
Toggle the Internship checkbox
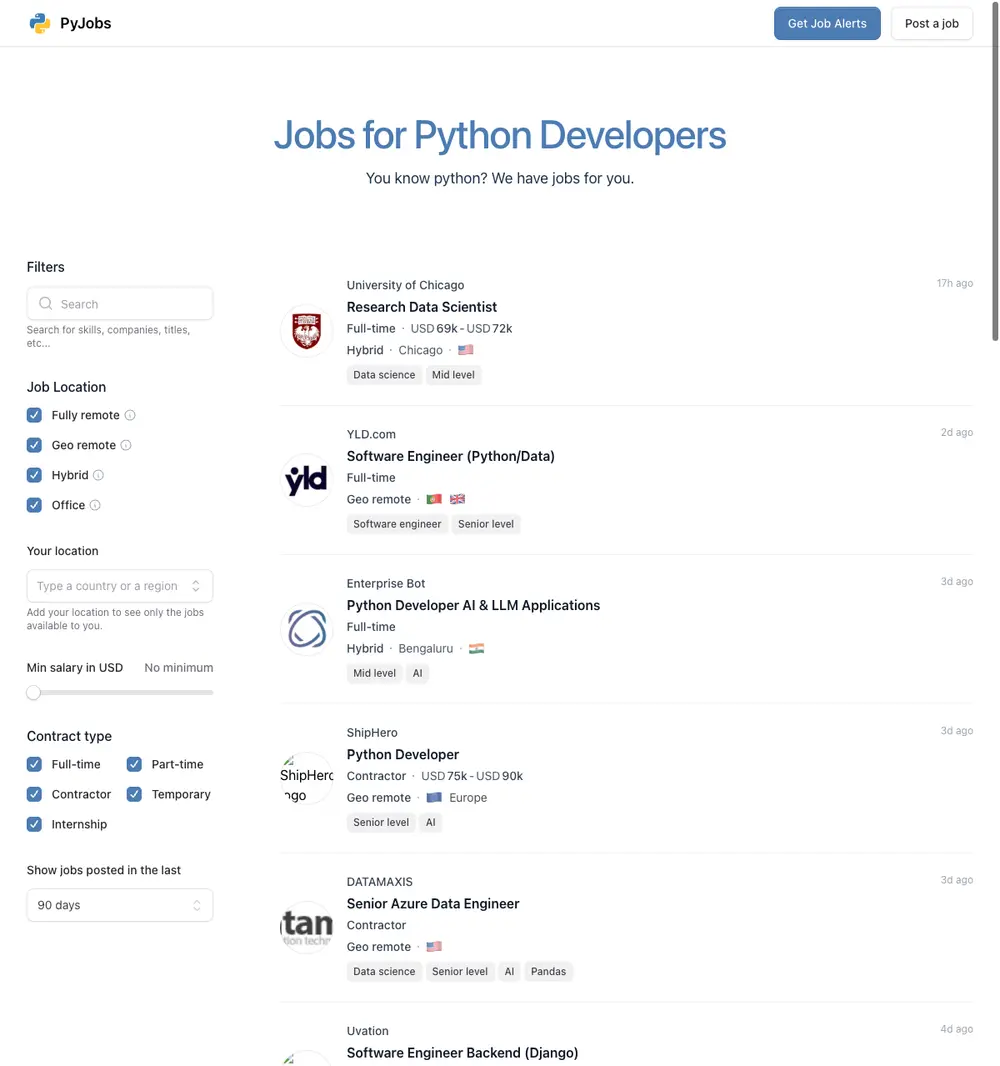[x=34, y=824]
